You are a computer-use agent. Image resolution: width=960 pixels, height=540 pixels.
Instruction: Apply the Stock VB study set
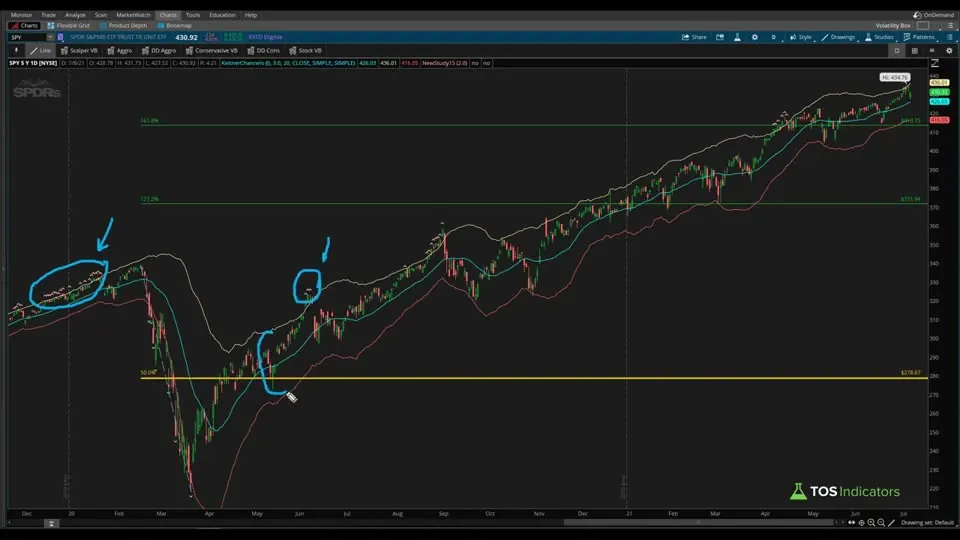[x=306, y=51]
